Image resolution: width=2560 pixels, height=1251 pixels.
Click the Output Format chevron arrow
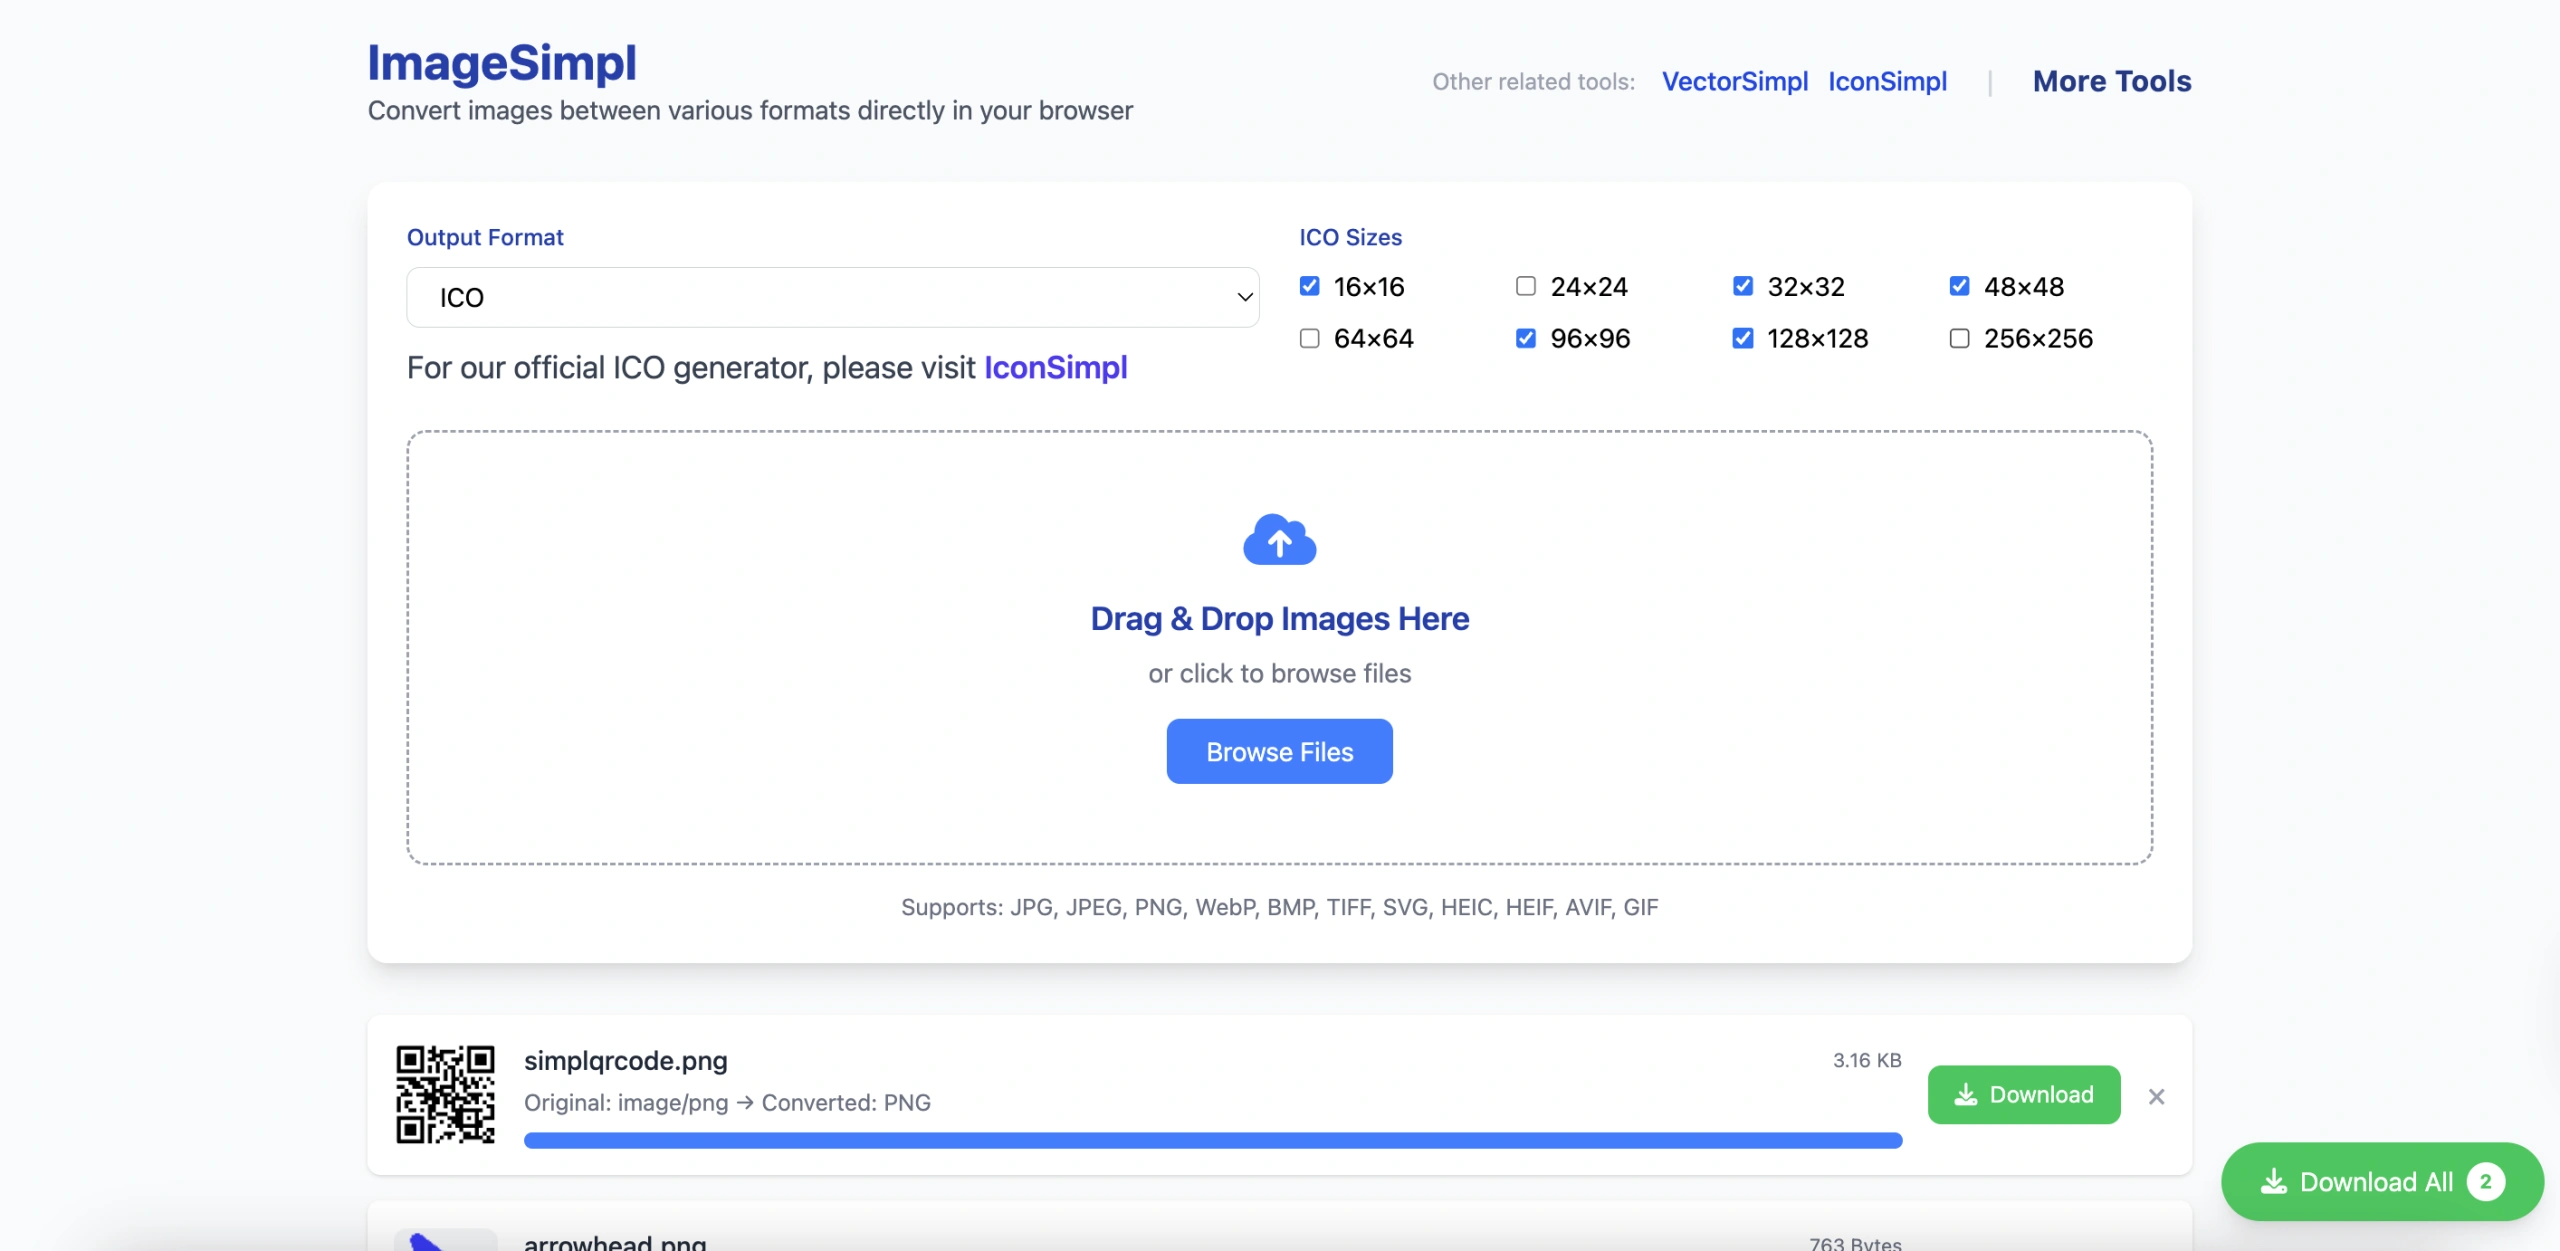(x=1244, y=297)
